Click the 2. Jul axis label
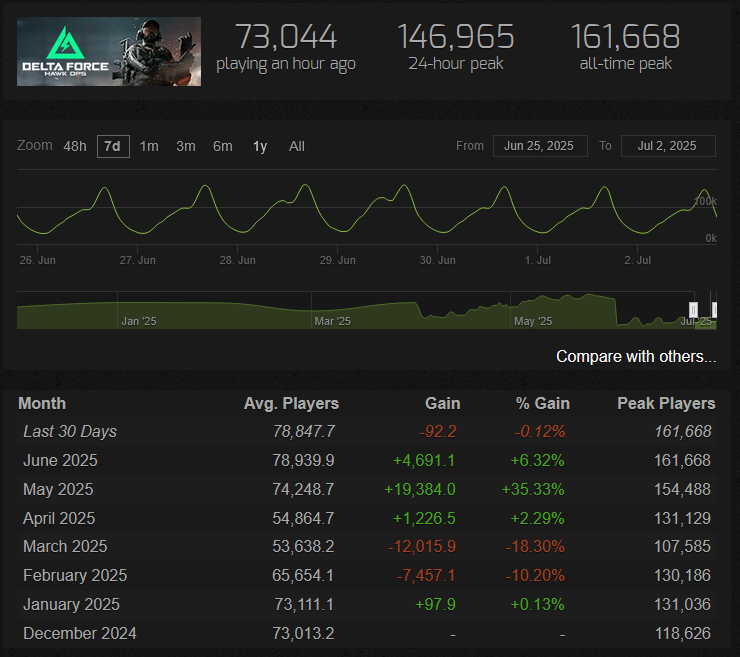This screenshot has height=657, width=740. click(638, 260)
